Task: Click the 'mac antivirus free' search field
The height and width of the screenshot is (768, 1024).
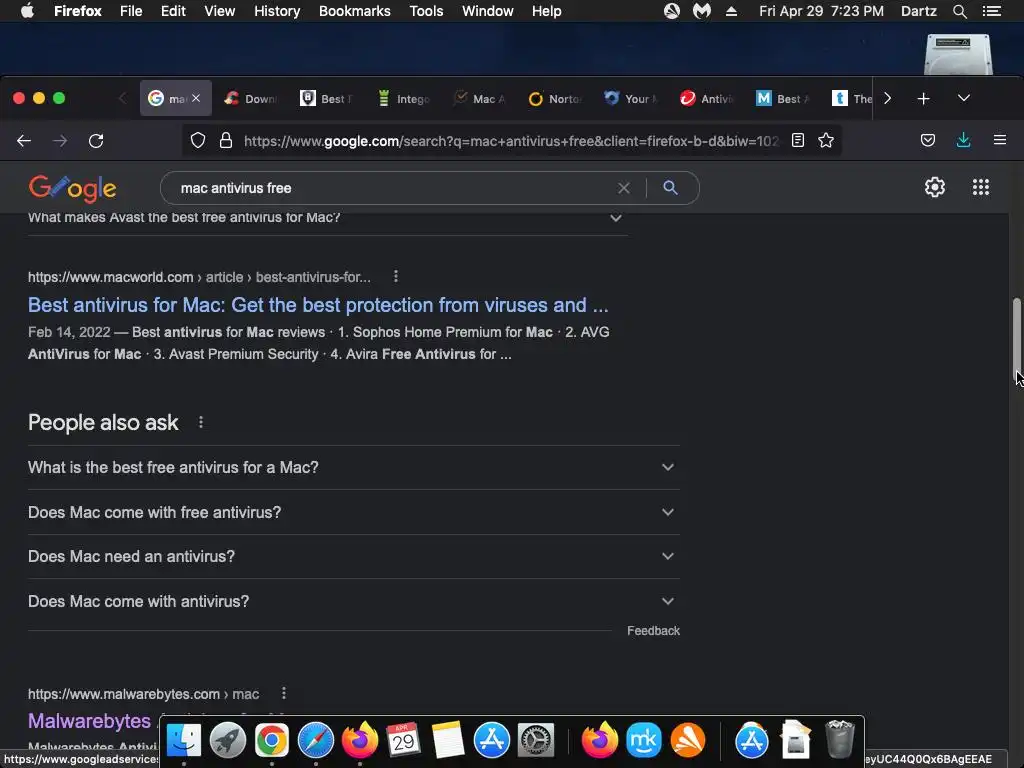Action: [395, 188]
